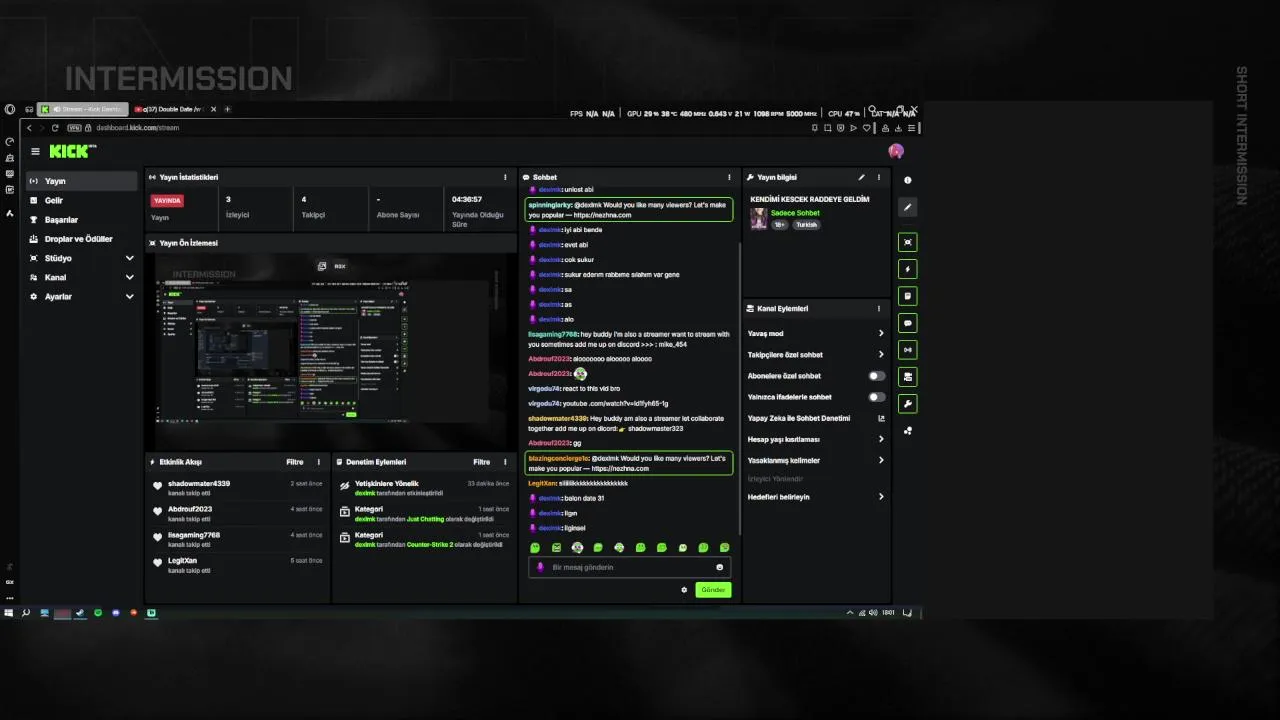
Task: Click the green Gönder send button
Action: coord(713,590)
